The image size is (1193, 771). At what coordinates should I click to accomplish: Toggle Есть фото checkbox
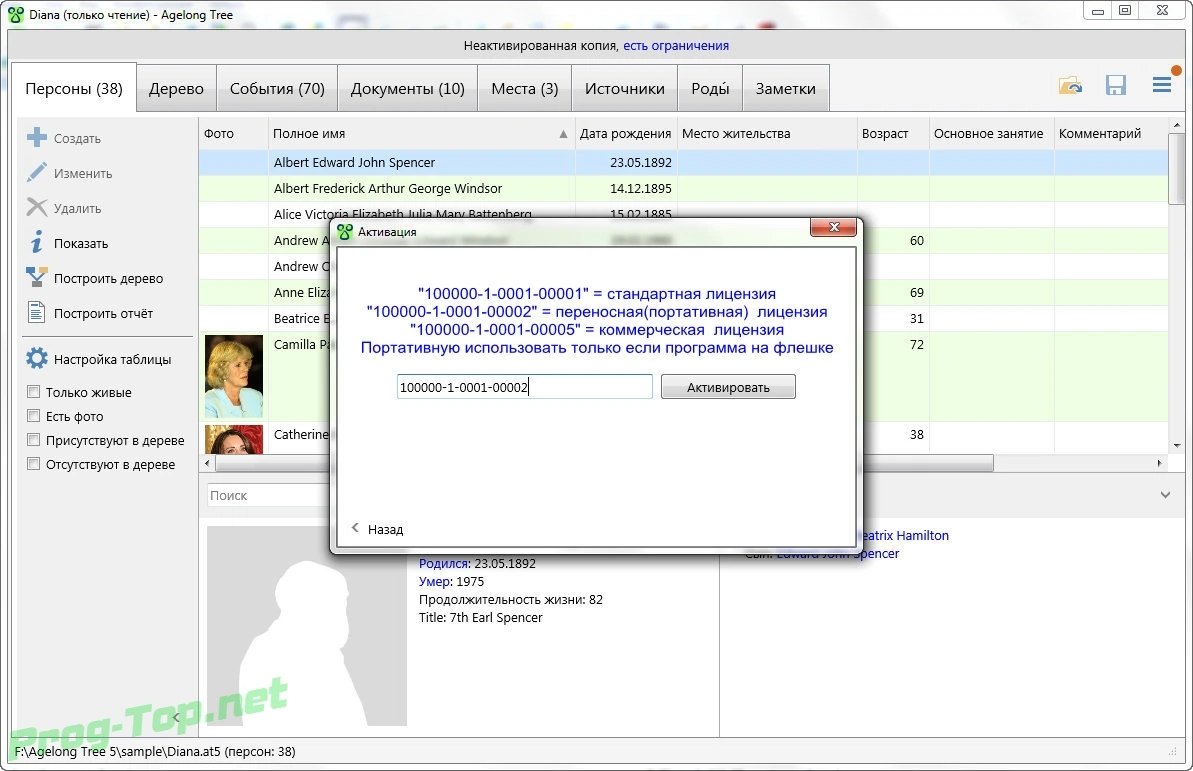[x=33, y=416]
